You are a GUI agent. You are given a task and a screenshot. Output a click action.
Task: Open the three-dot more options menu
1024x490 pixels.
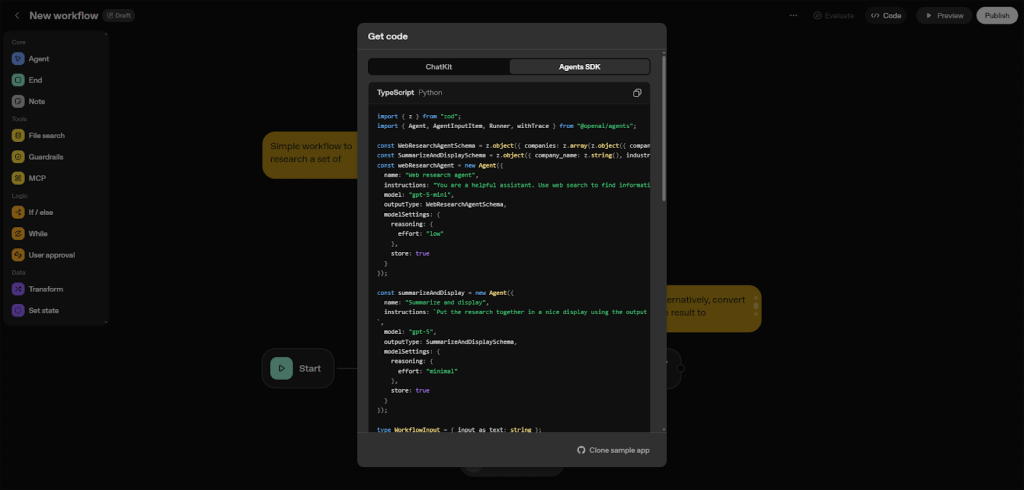793,16
